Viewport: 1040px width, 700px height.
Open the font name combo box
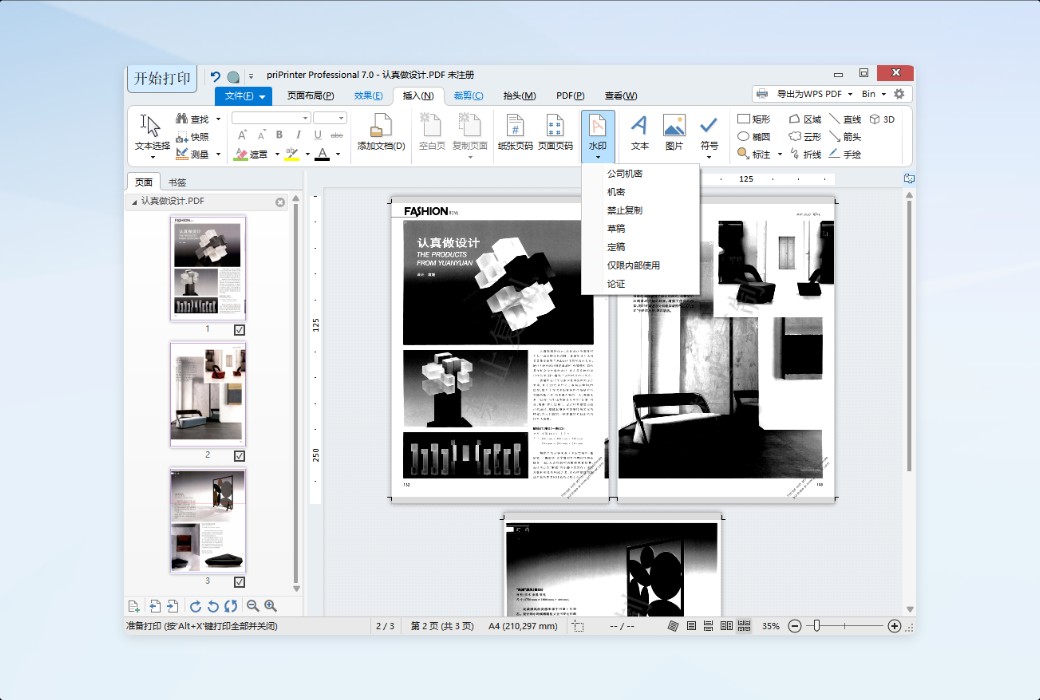pyautogui.click(x=271, y=117)
